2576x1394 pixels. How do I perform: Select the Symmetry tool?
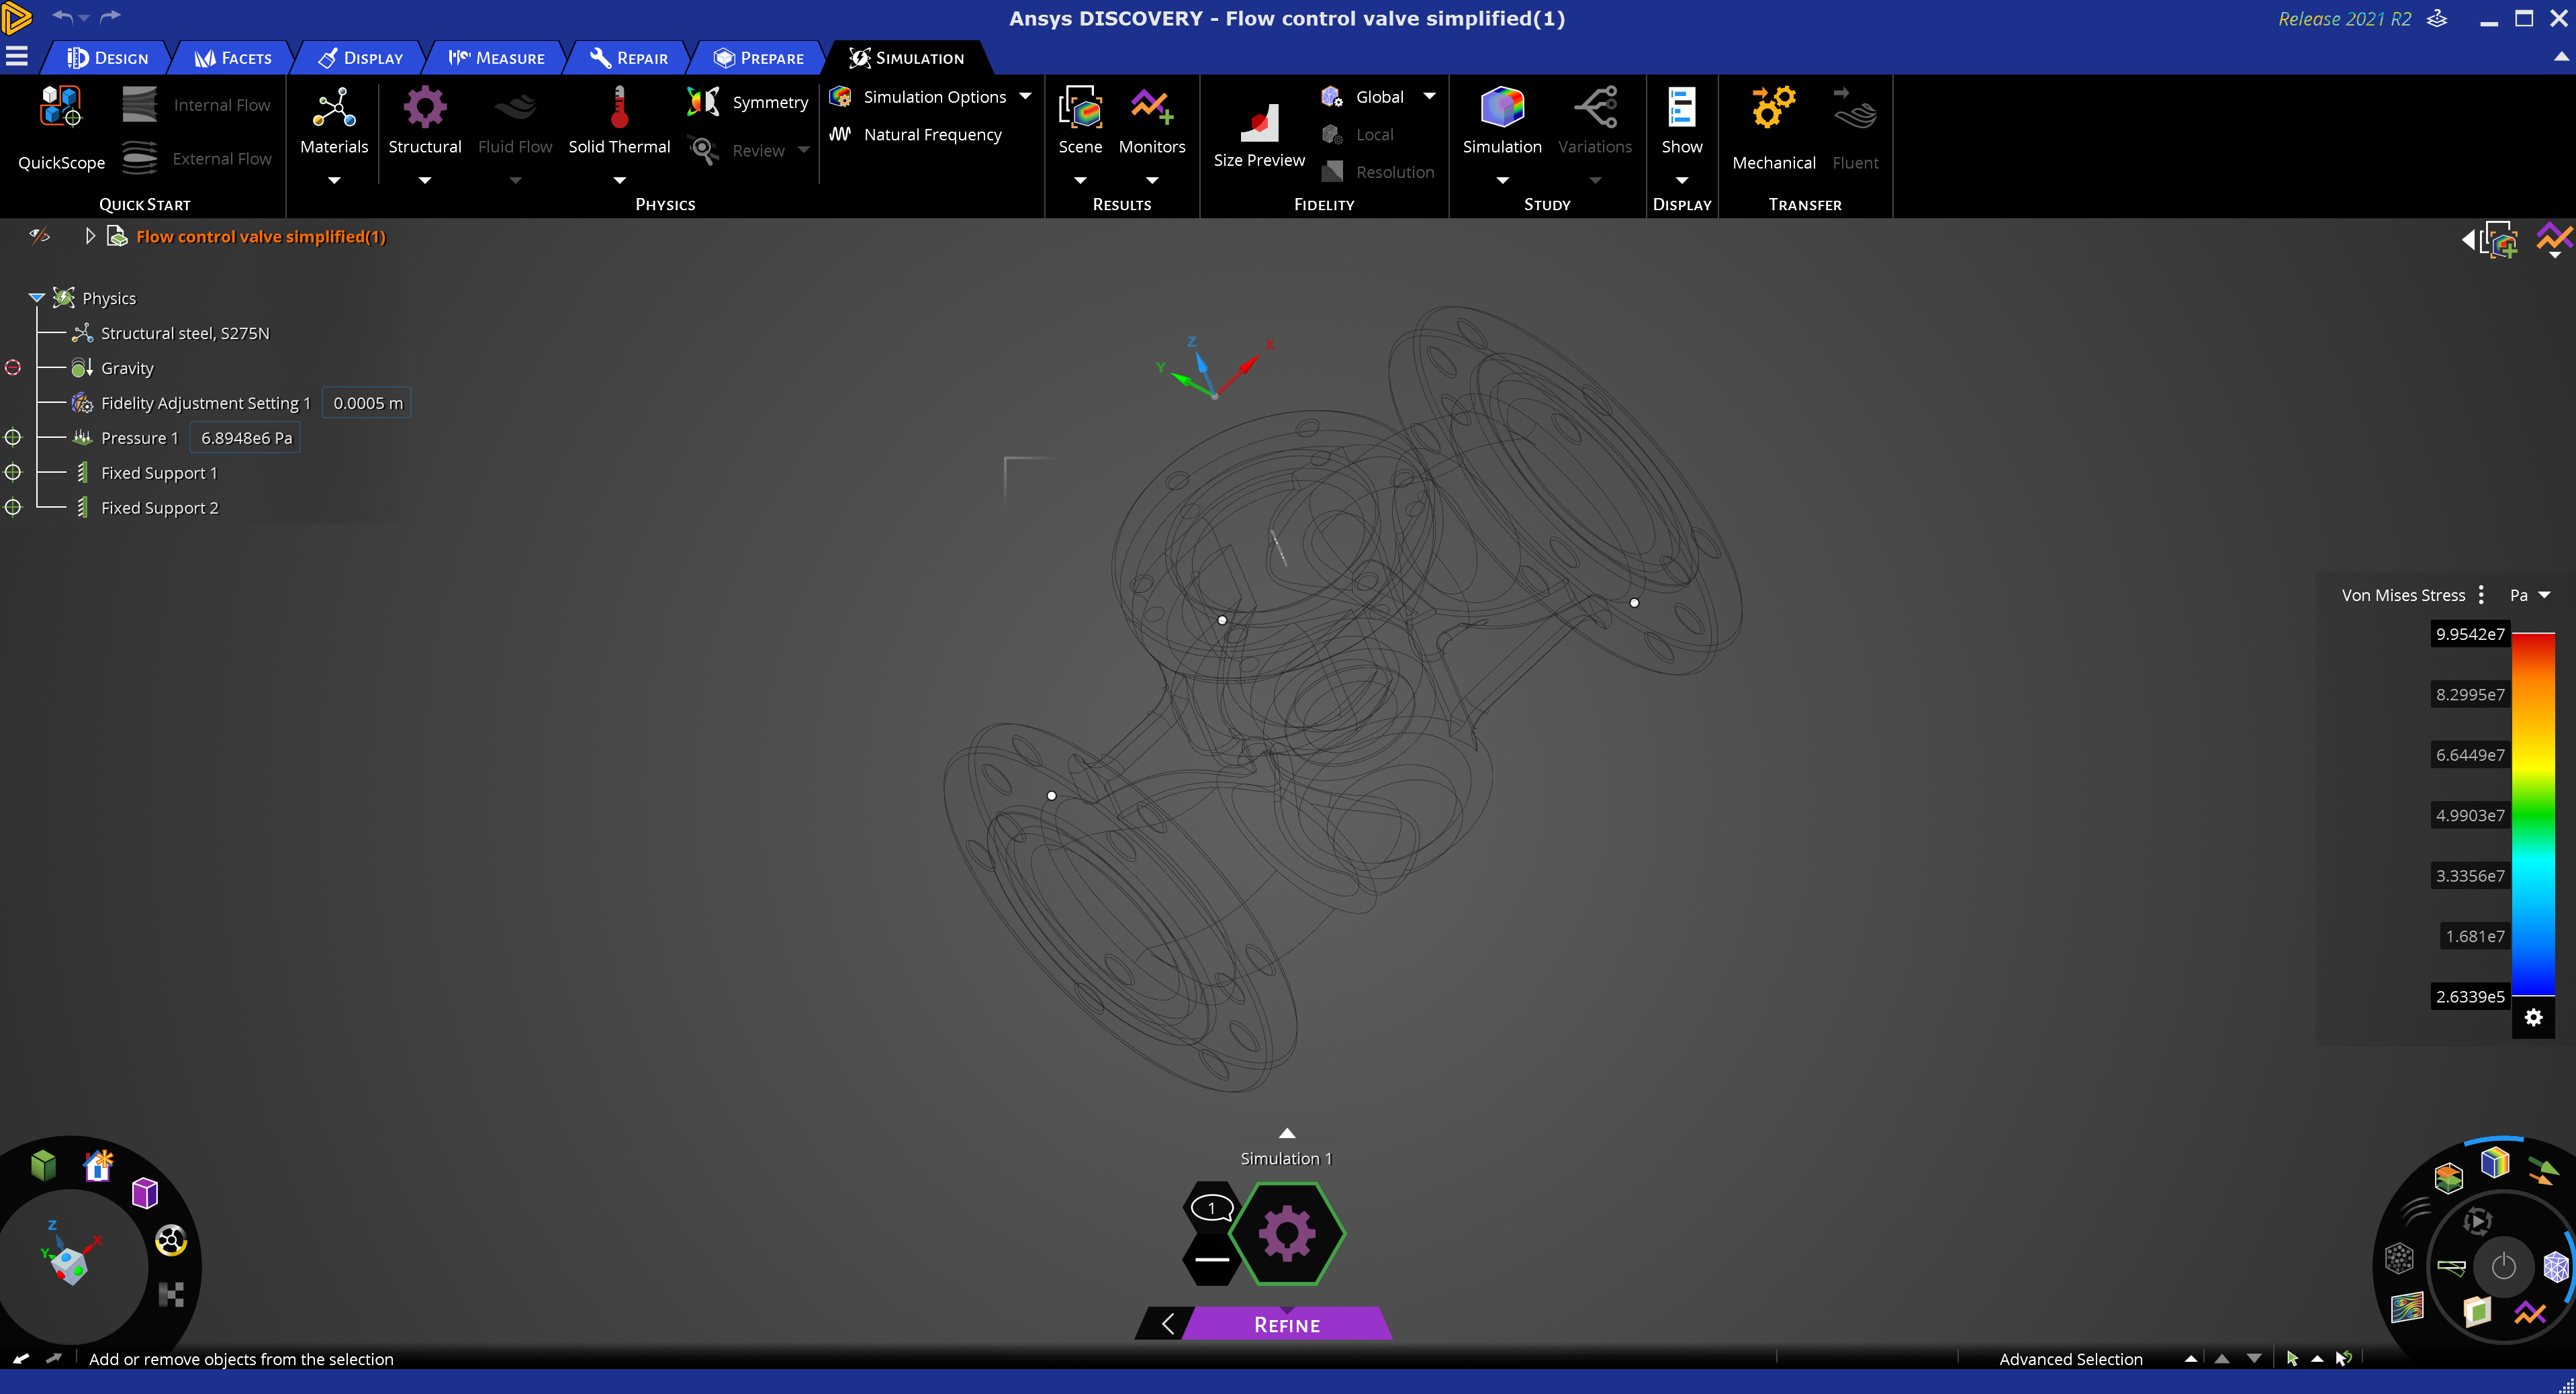pos(748,102)
